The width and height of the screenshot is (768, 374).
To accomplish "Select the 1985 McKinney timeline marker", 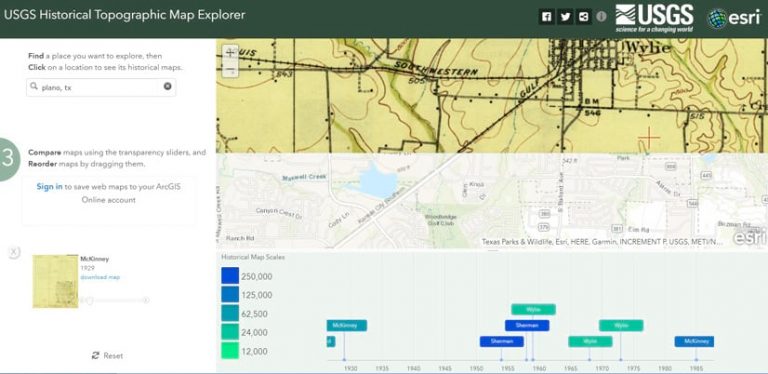I will pos(694,341).
